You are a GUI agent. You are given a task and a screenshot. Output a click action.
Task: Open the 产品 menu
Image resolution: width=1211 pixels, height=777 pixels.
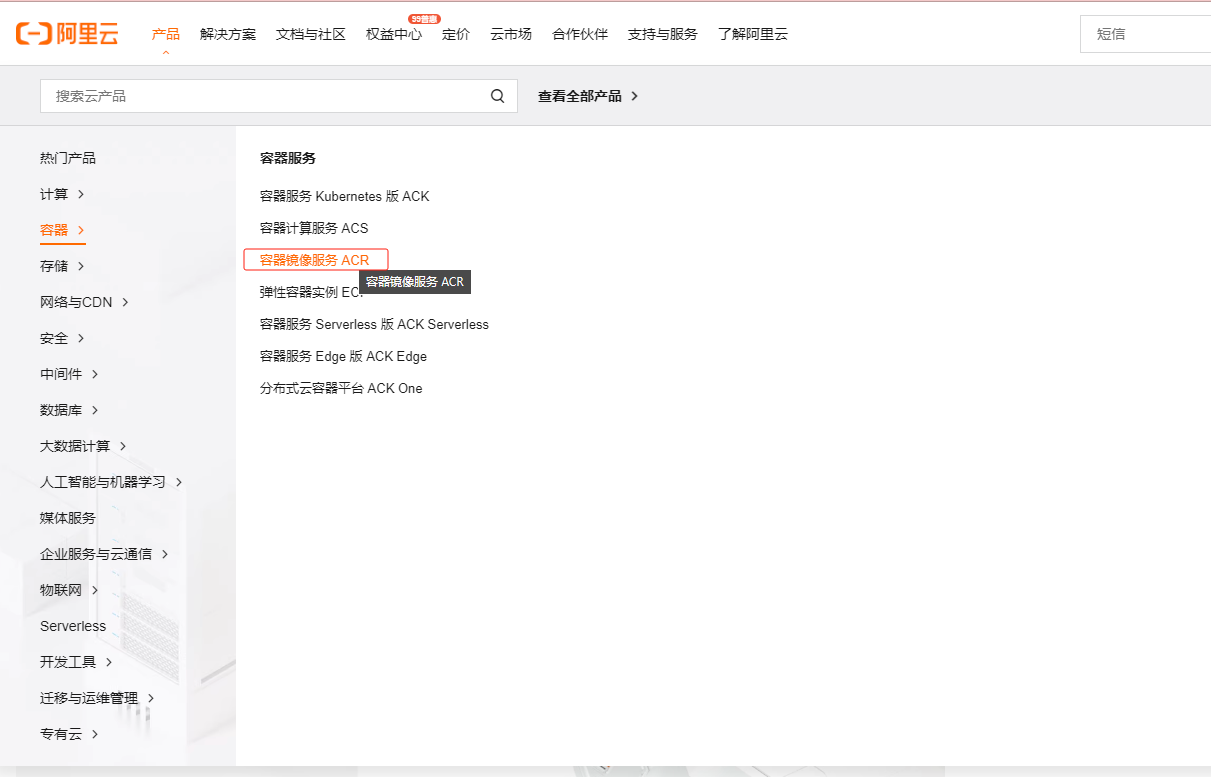tap(166, 34)
